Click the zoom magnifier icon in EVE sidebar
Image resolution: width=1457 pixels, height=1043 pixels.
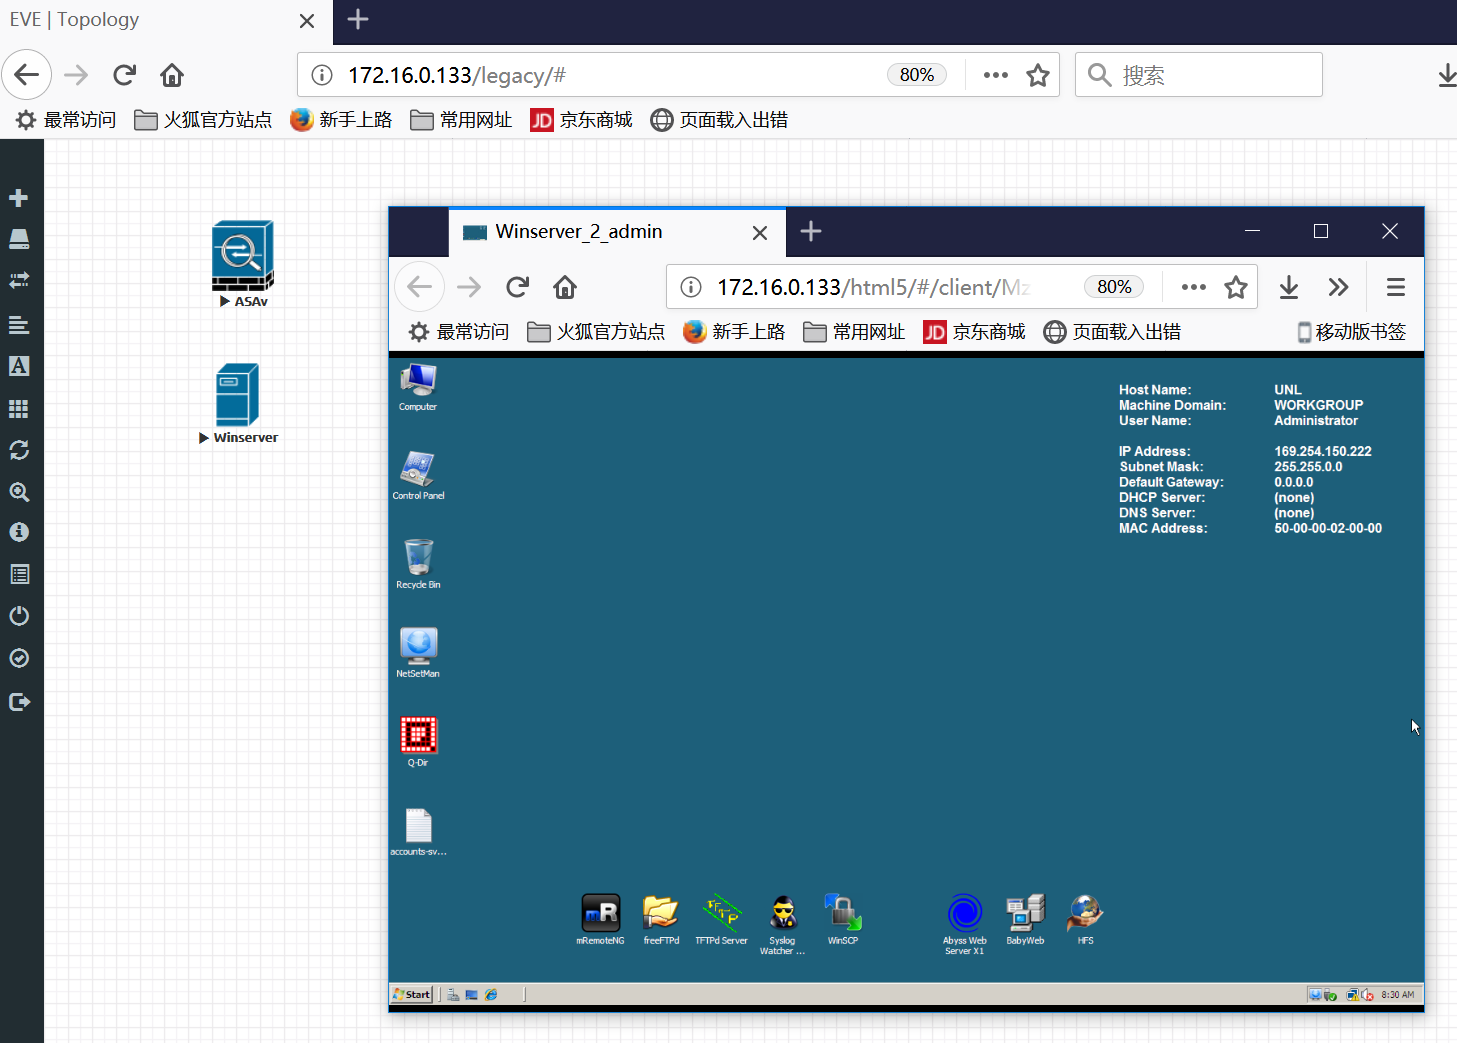pyautogui.click(x=19, y=492)
